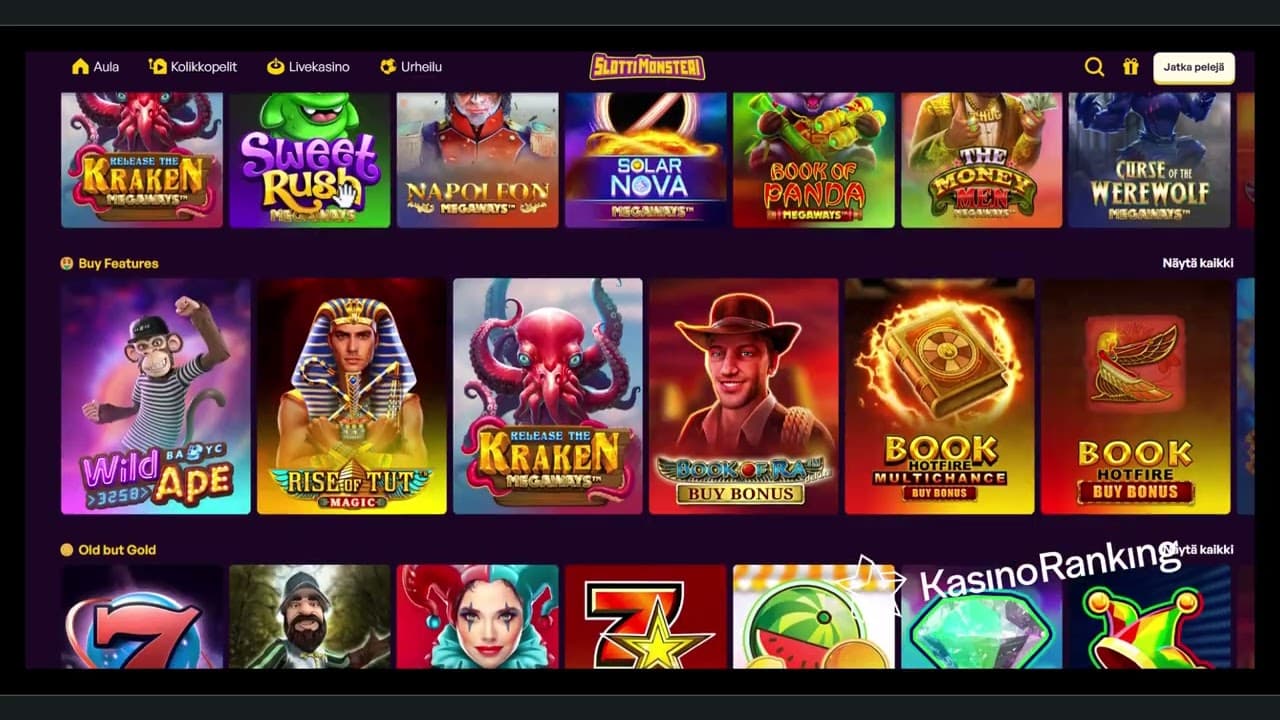Screen dimensions: 1280x720
Task: Show all Buy Features games via Näytä kaikki
Action: pyautogui.click(x=1198, y=263)
